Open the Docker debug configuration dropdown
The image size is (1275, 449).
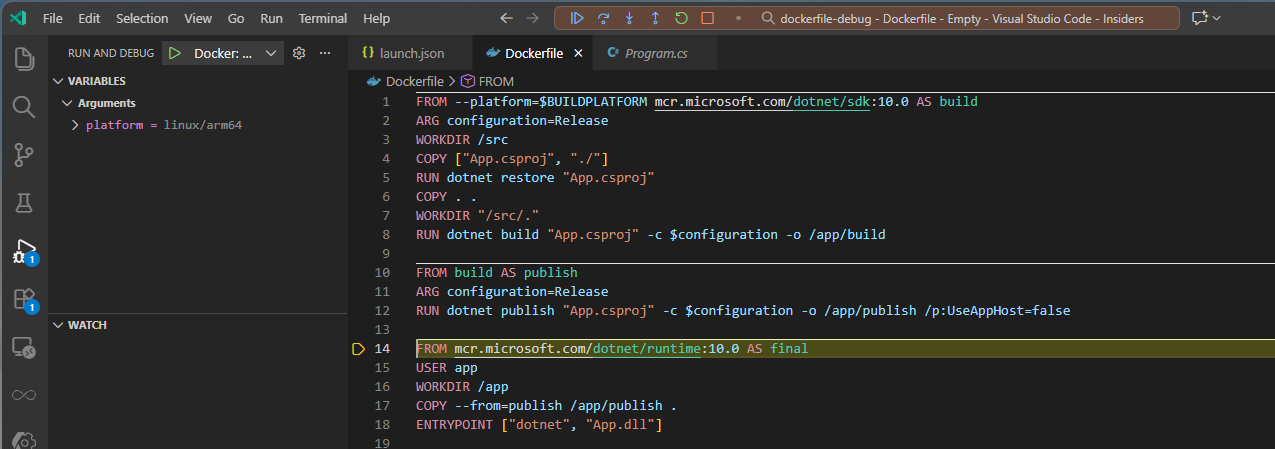point(271,53)
